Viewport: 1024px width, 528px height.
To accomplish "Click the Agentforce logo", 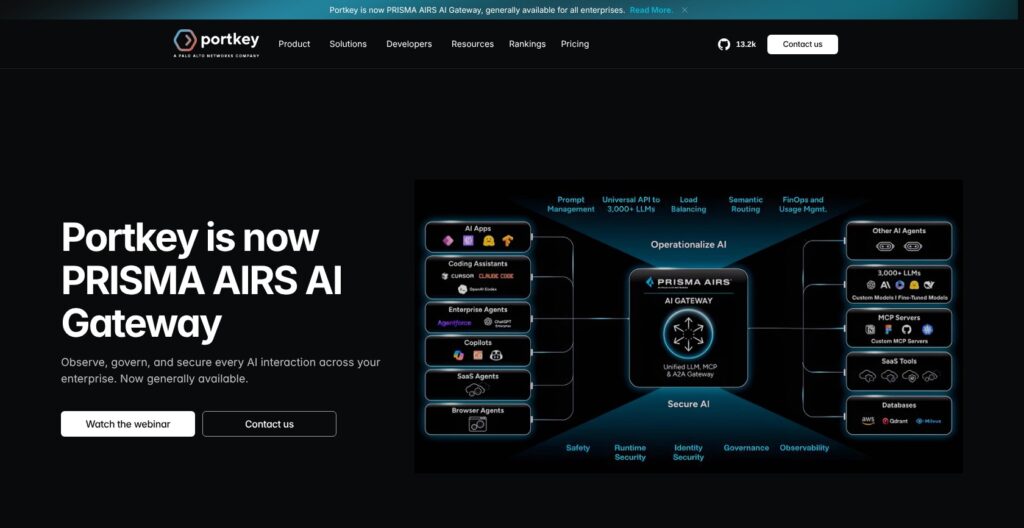I will pos(455,322).
